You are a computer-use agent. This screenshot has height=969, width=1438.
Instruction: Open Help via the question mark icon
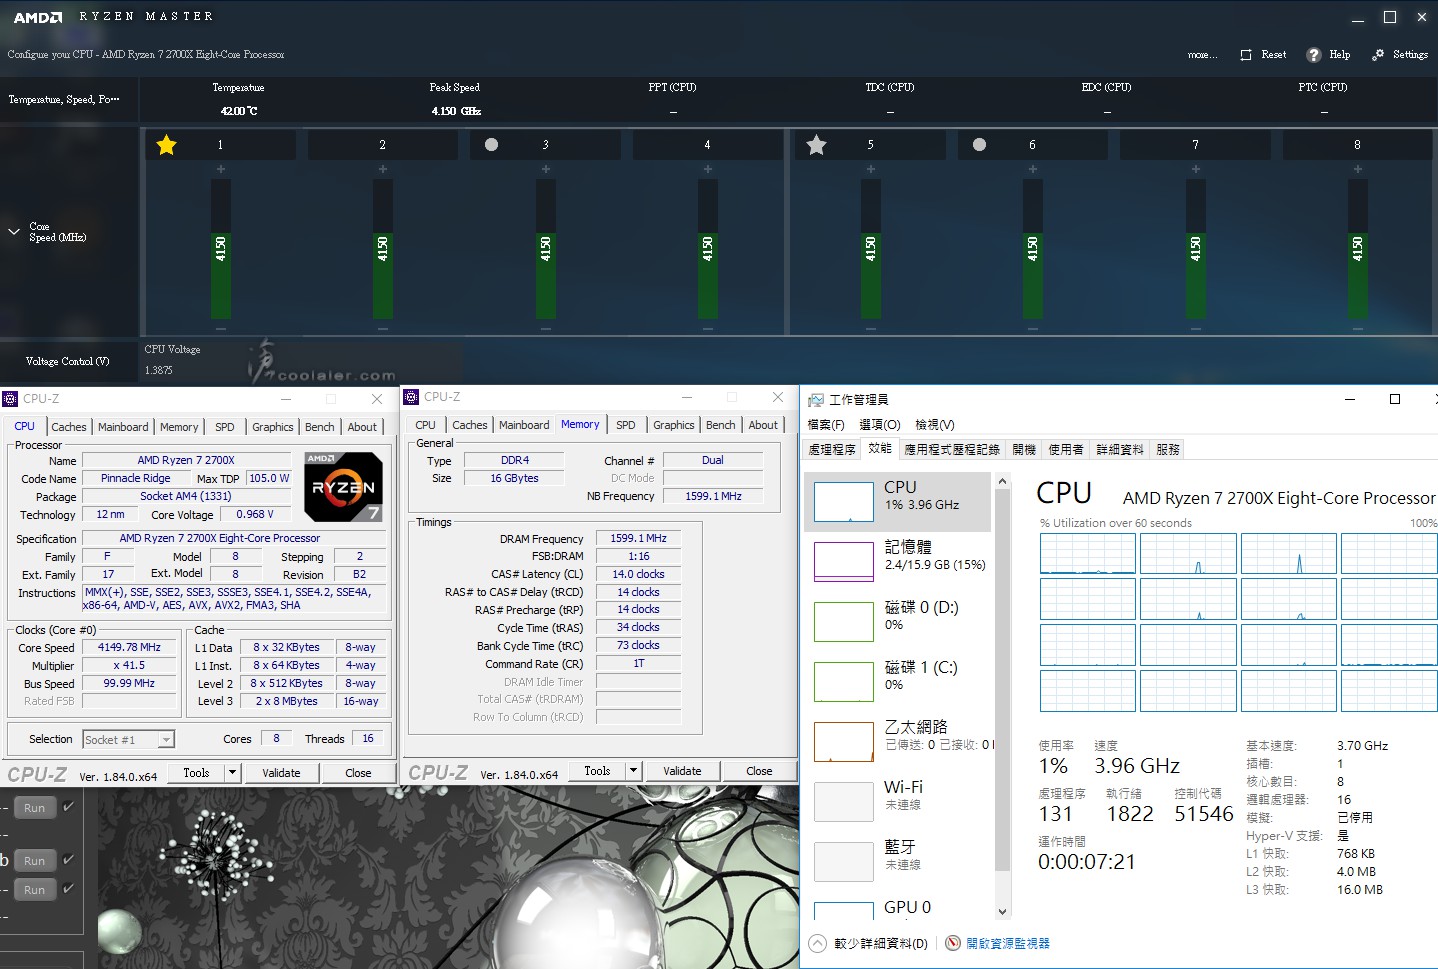tap(1312, 54)
